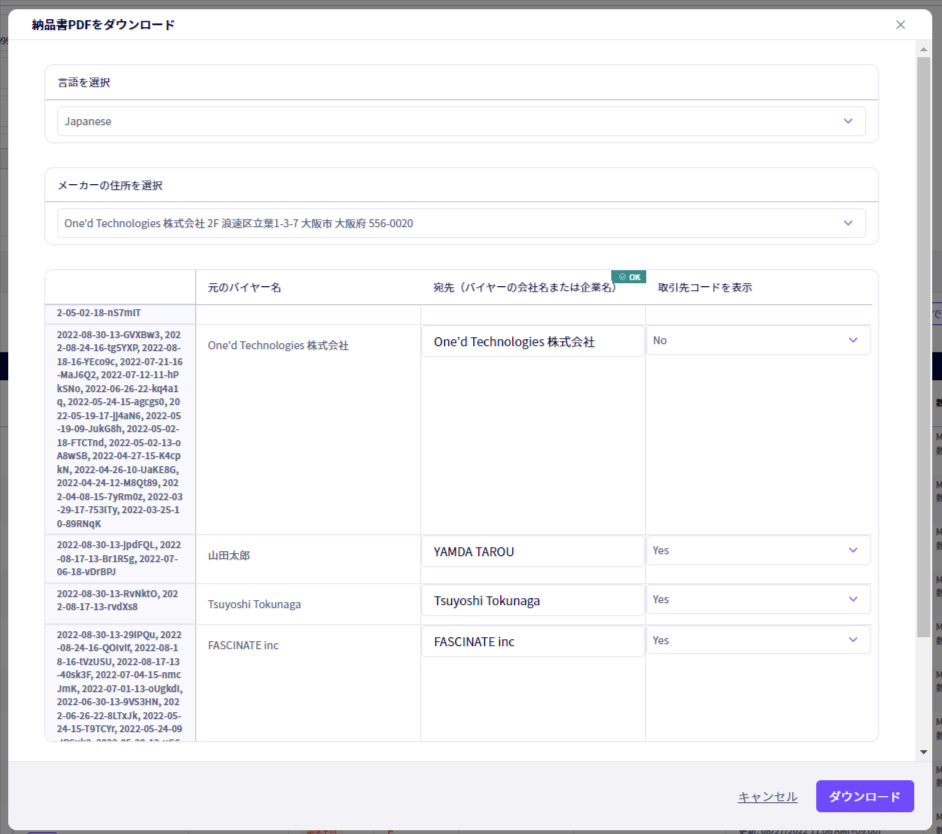This screenshot has height=834, width=942.
Task: Open the No dropdown for One'd Technologies
Action: click(758, 340)
